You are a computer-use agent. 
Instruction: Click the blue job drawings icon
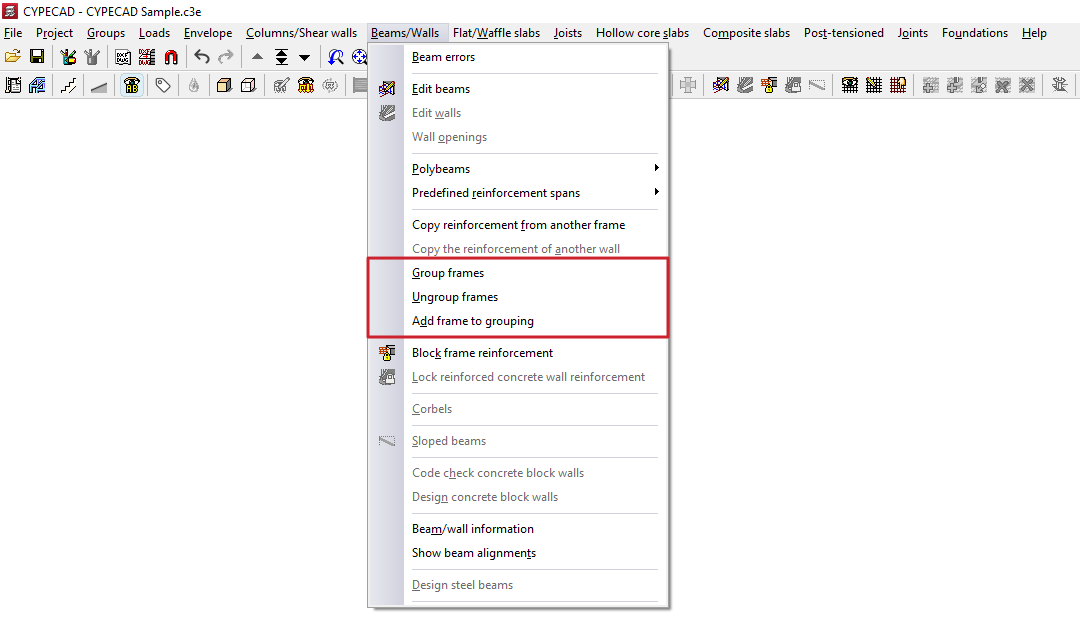[x=37, y=85]
